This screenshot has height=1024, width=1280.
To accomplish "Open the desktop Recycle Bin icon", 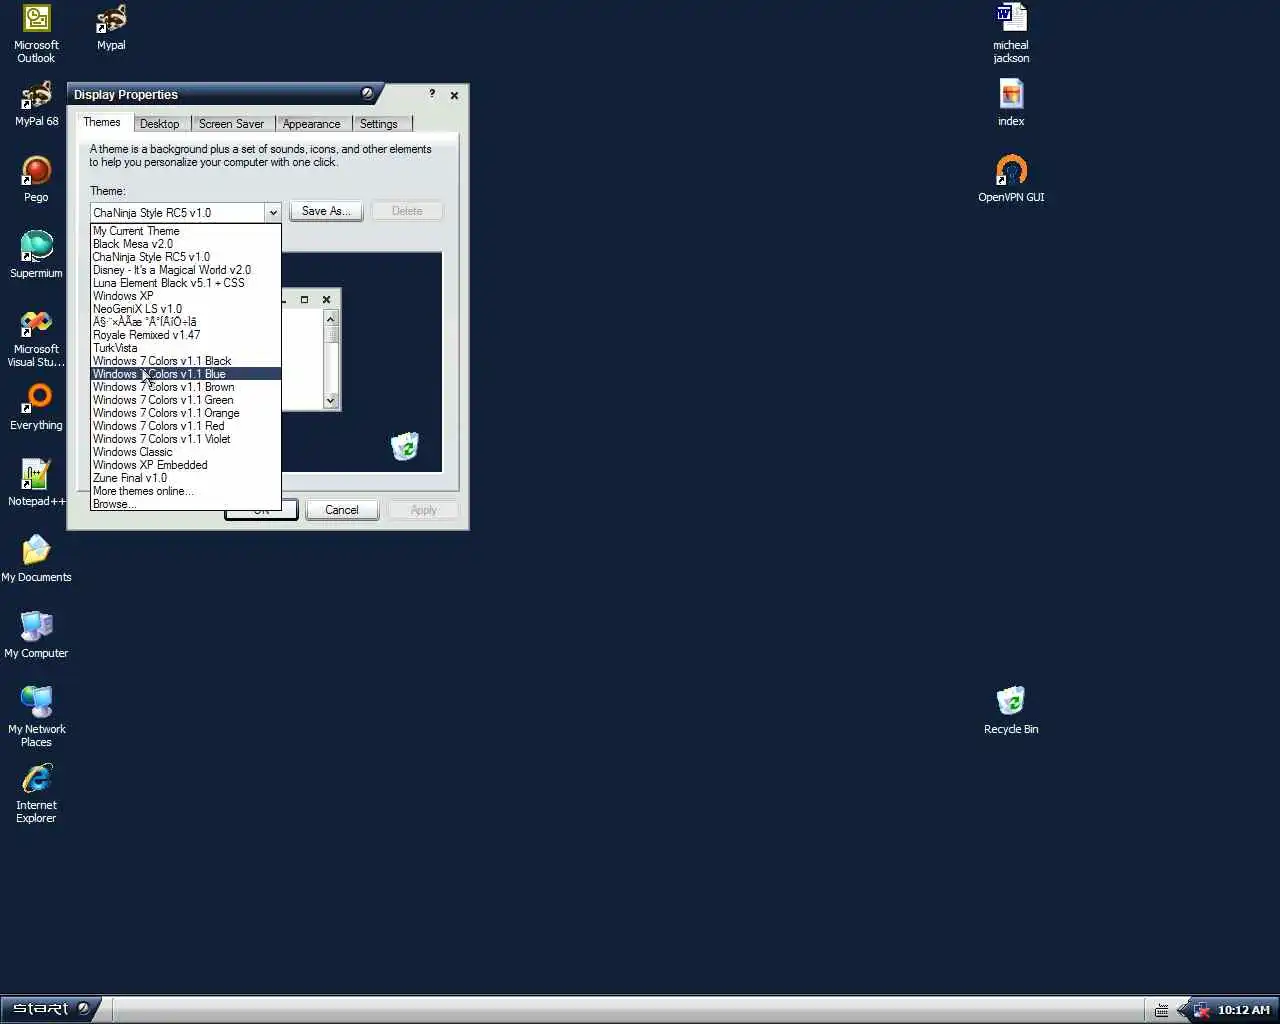I will (x=1011, y=712).
